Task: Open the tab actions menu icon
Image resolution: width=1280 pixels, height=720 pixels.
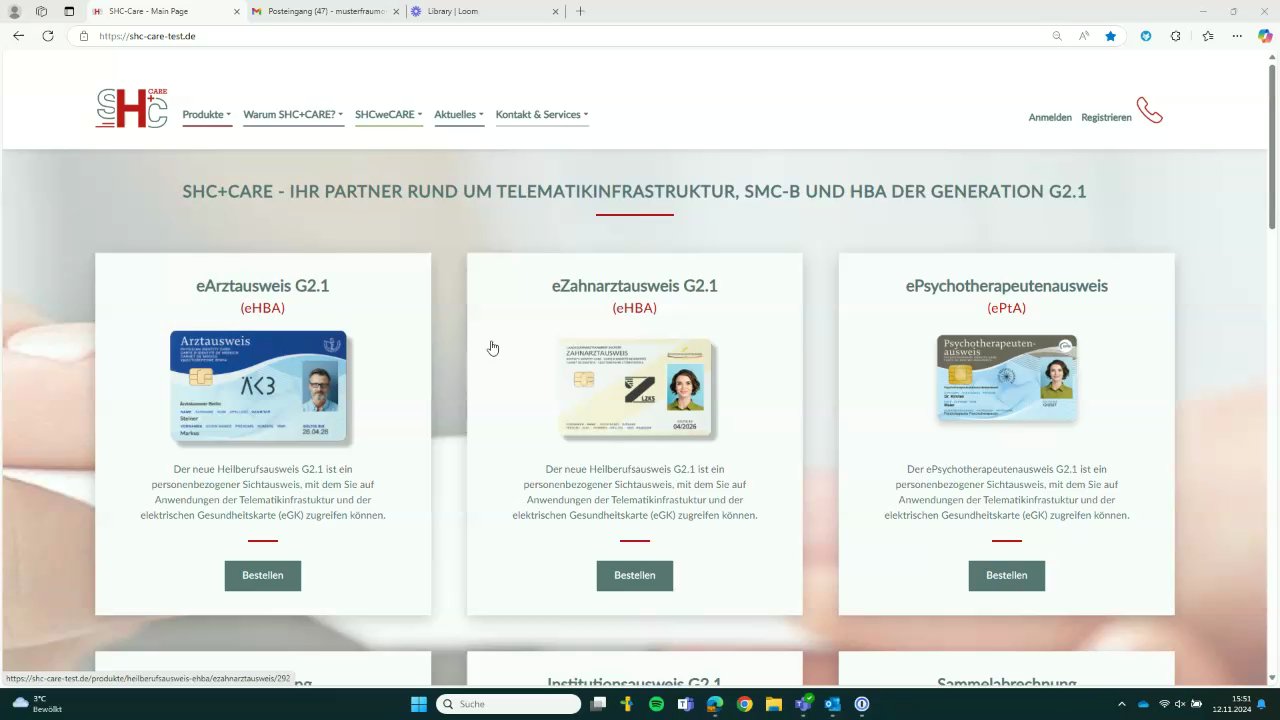Action: pos(69,11)
